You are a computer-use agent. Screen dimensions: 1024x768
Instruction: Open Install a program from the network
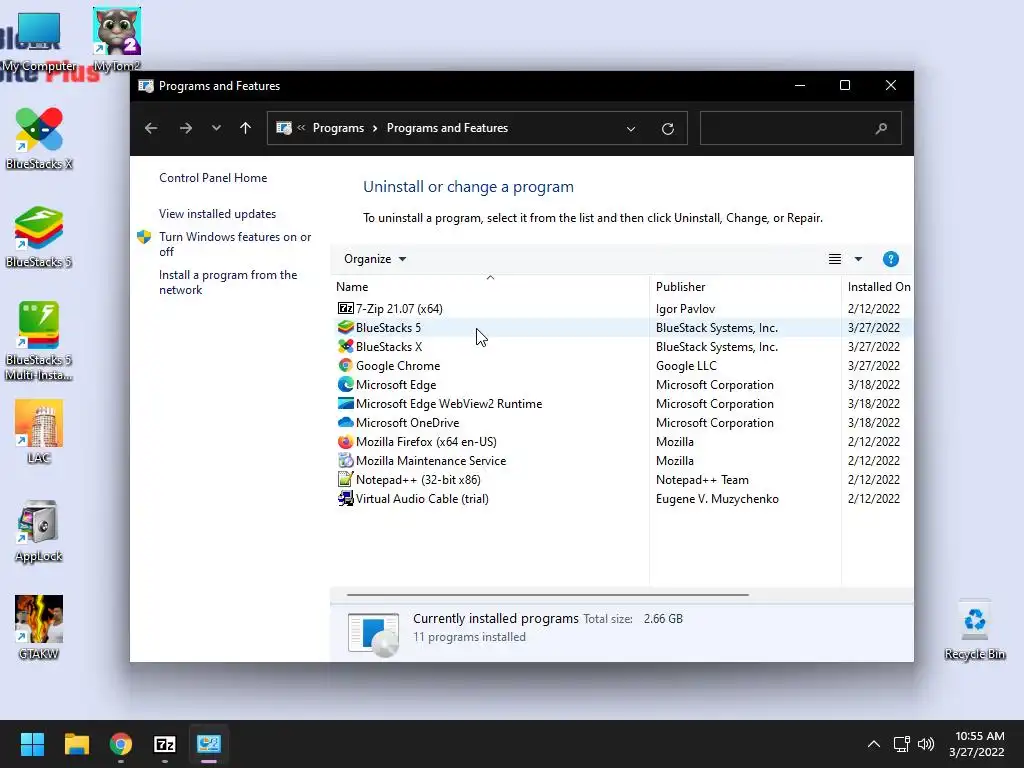point(228,282)
